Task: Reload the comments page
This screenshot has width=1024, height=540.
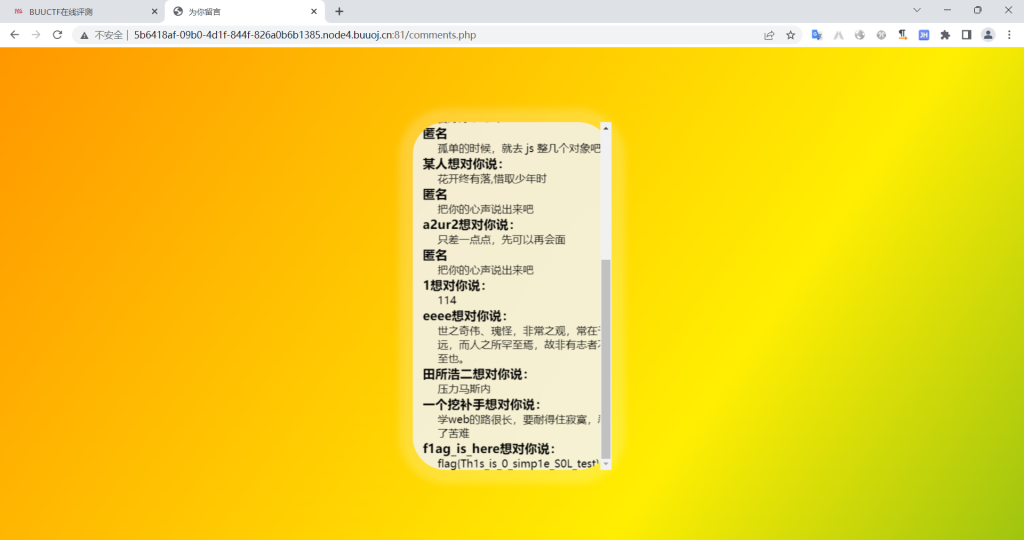Action: point(57,34)
